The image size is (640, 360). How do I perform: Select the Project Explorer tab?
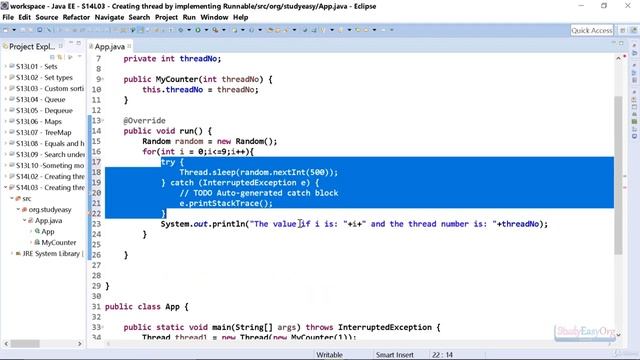point(32,47)
